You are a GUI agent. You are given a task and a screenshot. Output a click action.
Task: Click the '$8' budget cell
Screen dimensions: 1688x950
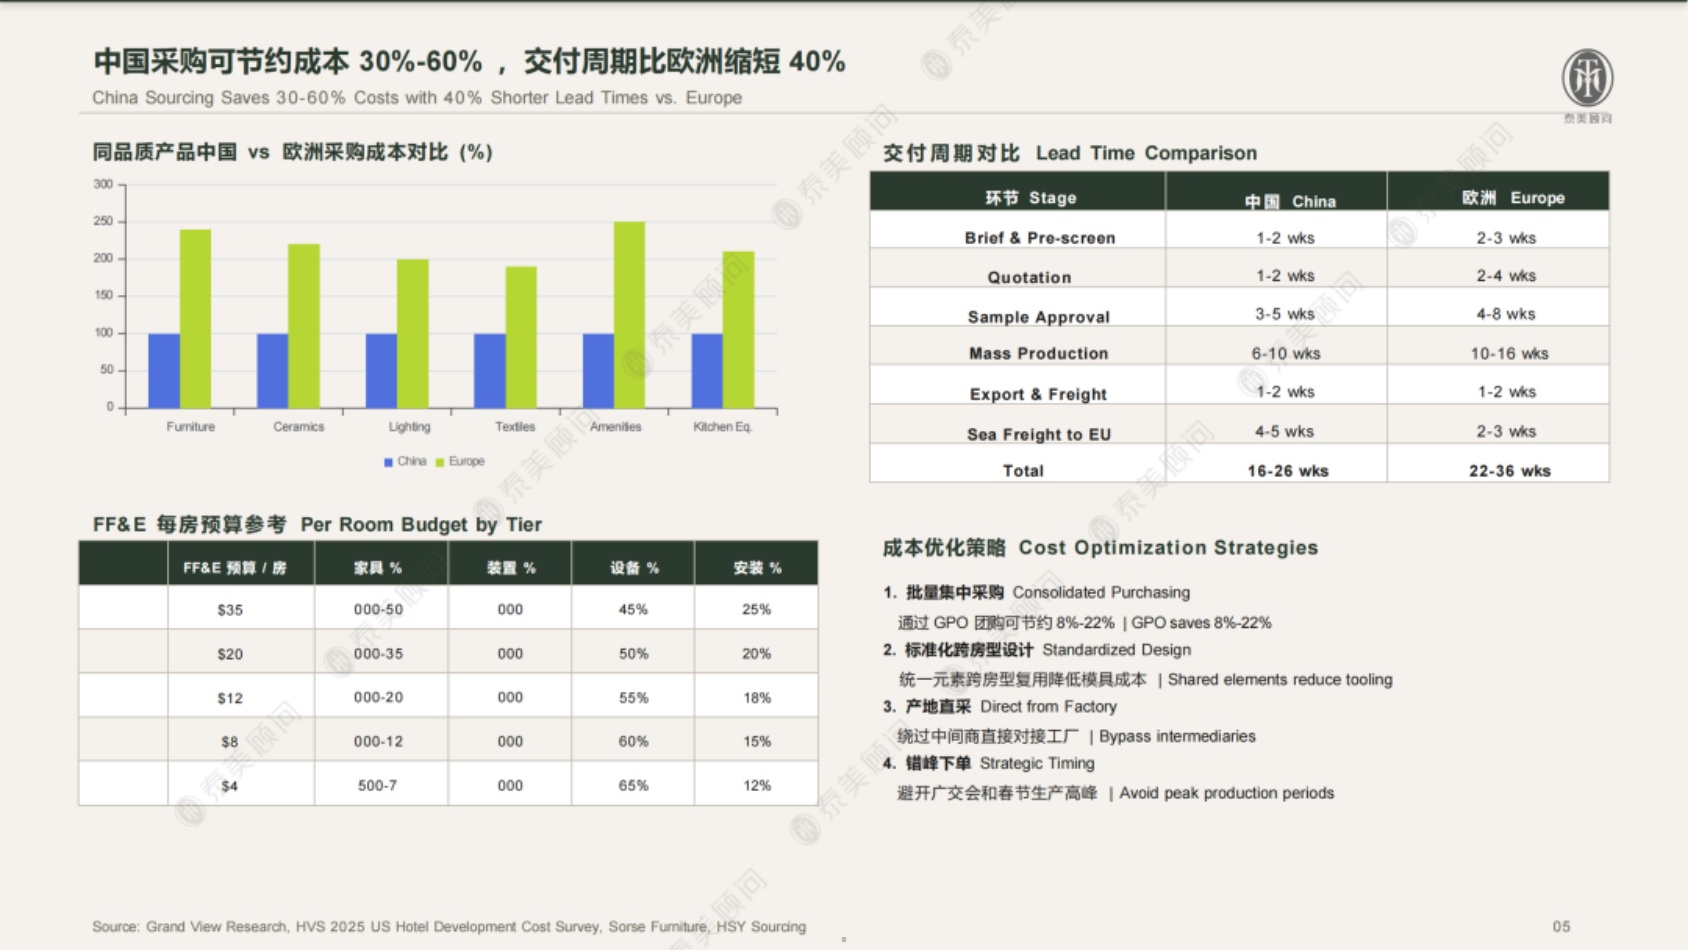coord(230,742)
